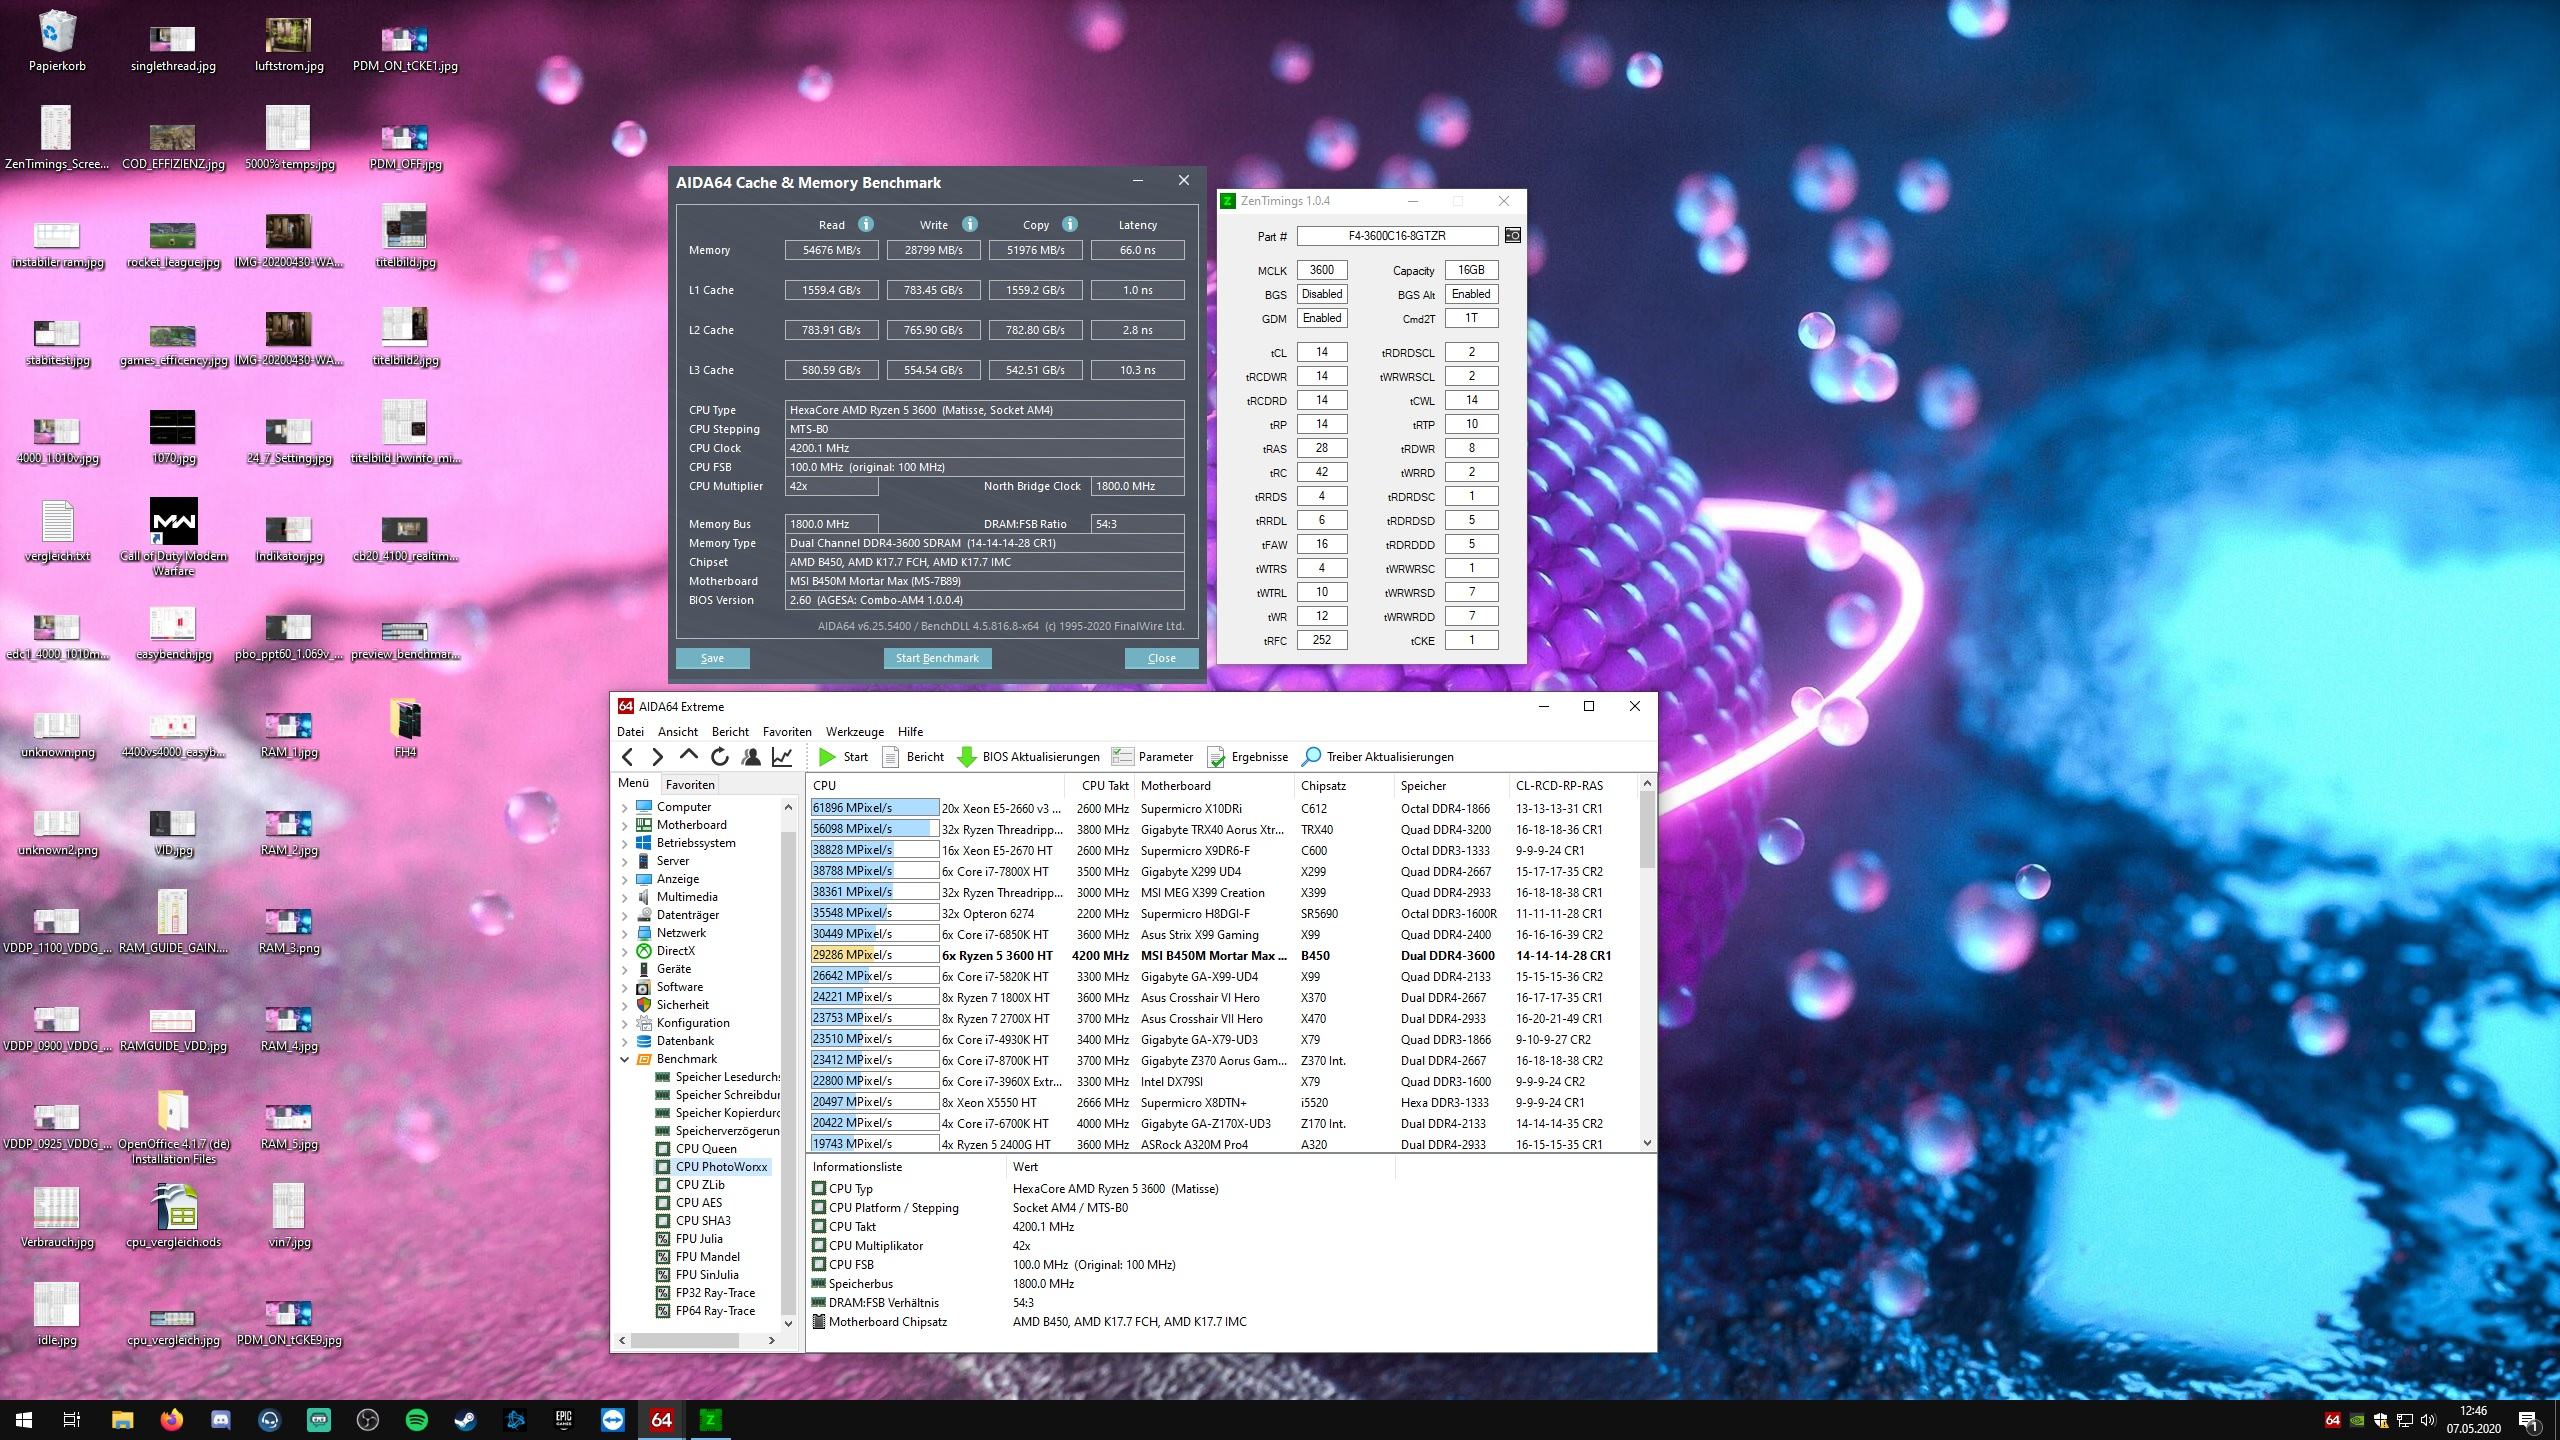The width and height of the screenshot is (2560, 1440).
Task: Click the Write info icon in benchmark window
Action: 970,224
